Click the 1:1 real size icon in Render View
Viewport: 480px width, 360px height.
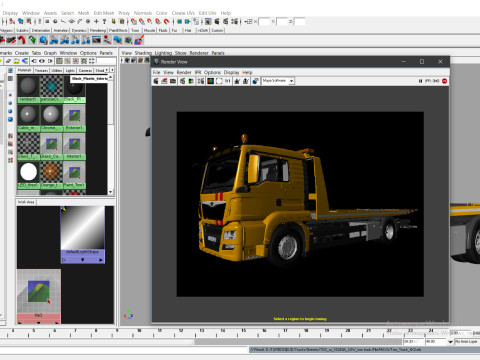pos(228,81)
